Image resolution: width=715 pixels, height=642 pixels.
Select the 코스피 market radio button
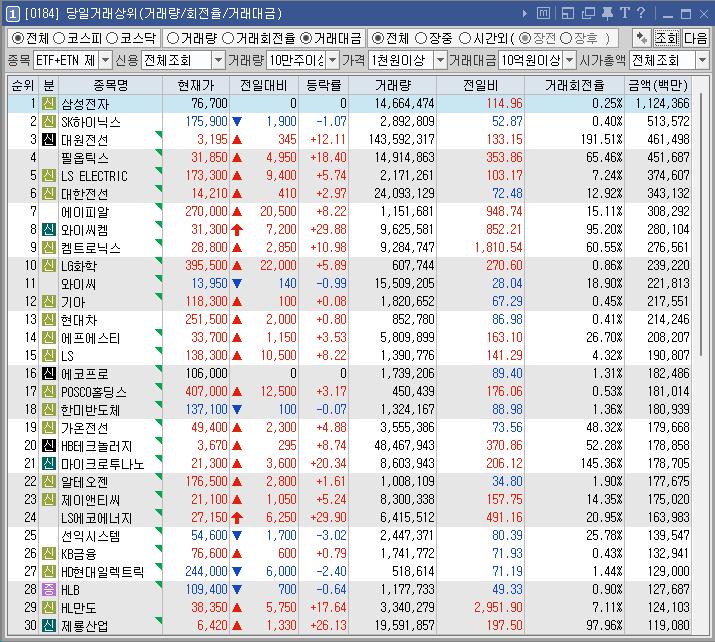point(59,38)
